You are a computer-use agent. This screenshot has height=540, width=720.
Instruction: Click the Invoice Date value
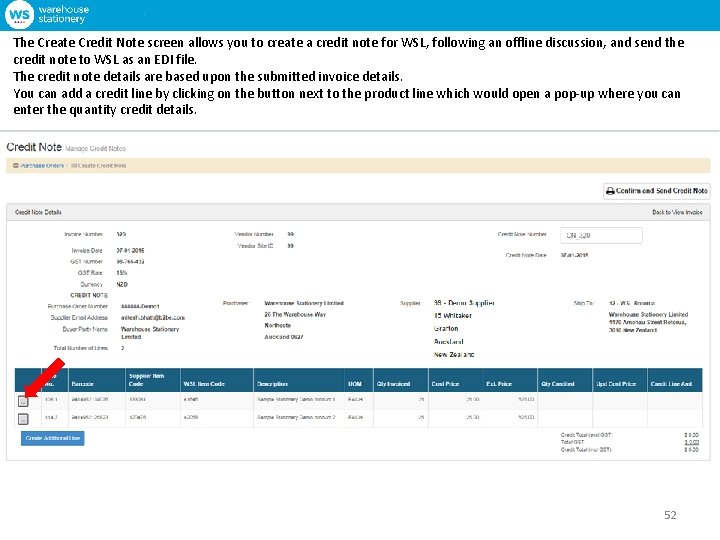pos(130,251)
